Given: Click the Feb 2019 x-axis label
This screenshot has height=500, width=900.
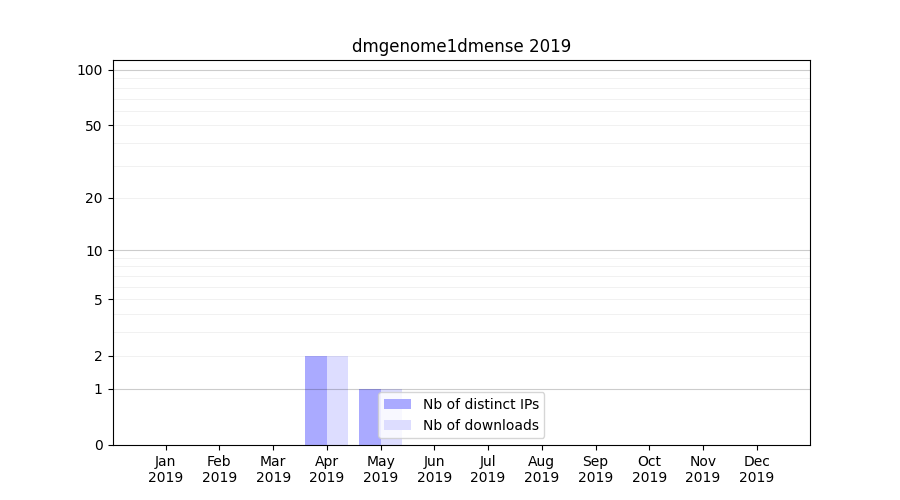Looking at the screenshot, I should coord(219,469).
